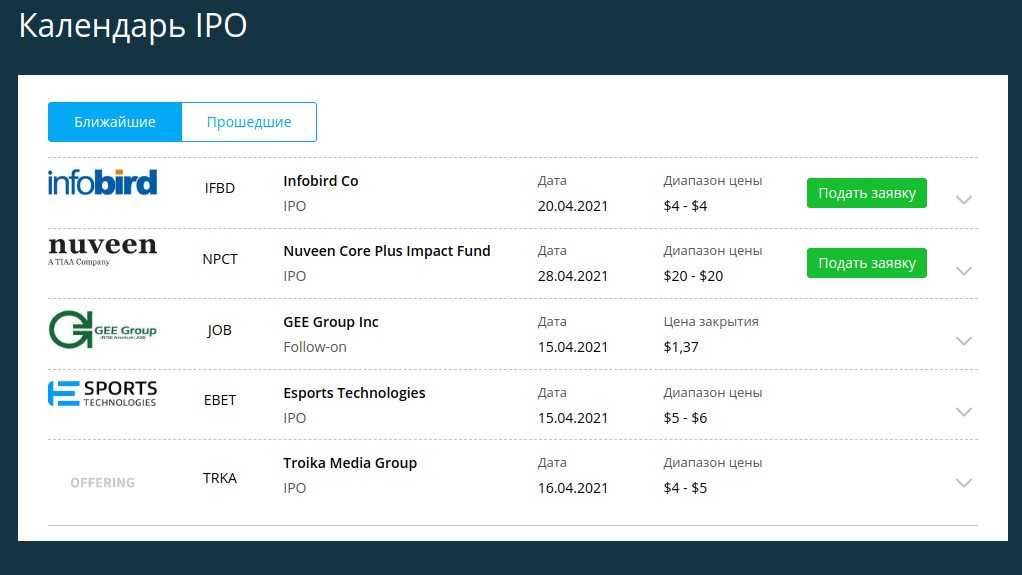Click the JOB ticker symbol
The width and height of the screenshot is (1022, 575).
220,330
